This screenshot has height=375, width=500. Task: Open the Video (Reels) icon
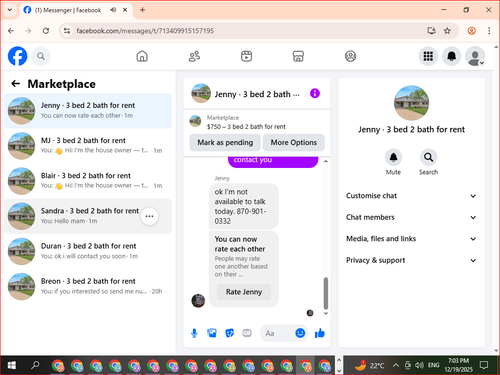click(246, 56)
